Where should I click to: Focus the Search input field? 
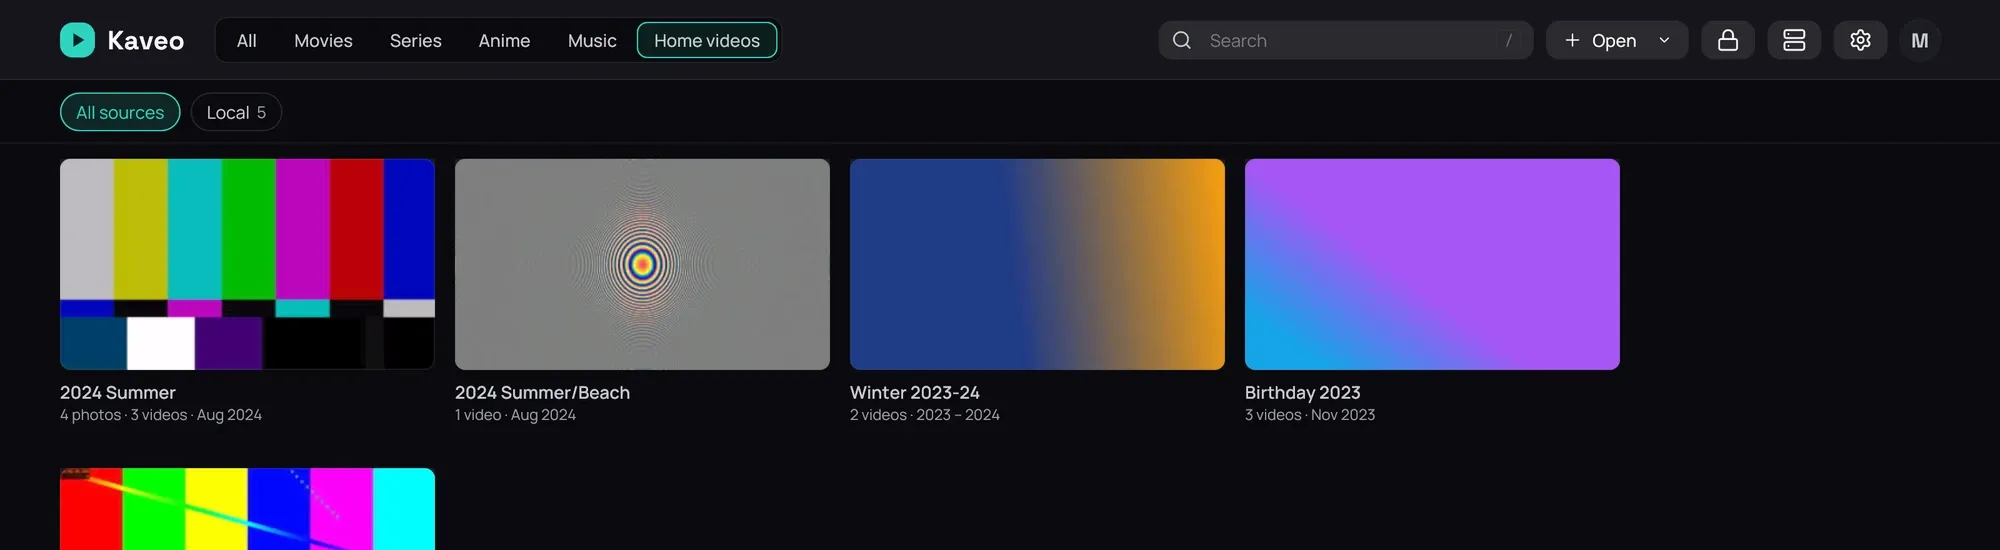[x=1345, y=40]
